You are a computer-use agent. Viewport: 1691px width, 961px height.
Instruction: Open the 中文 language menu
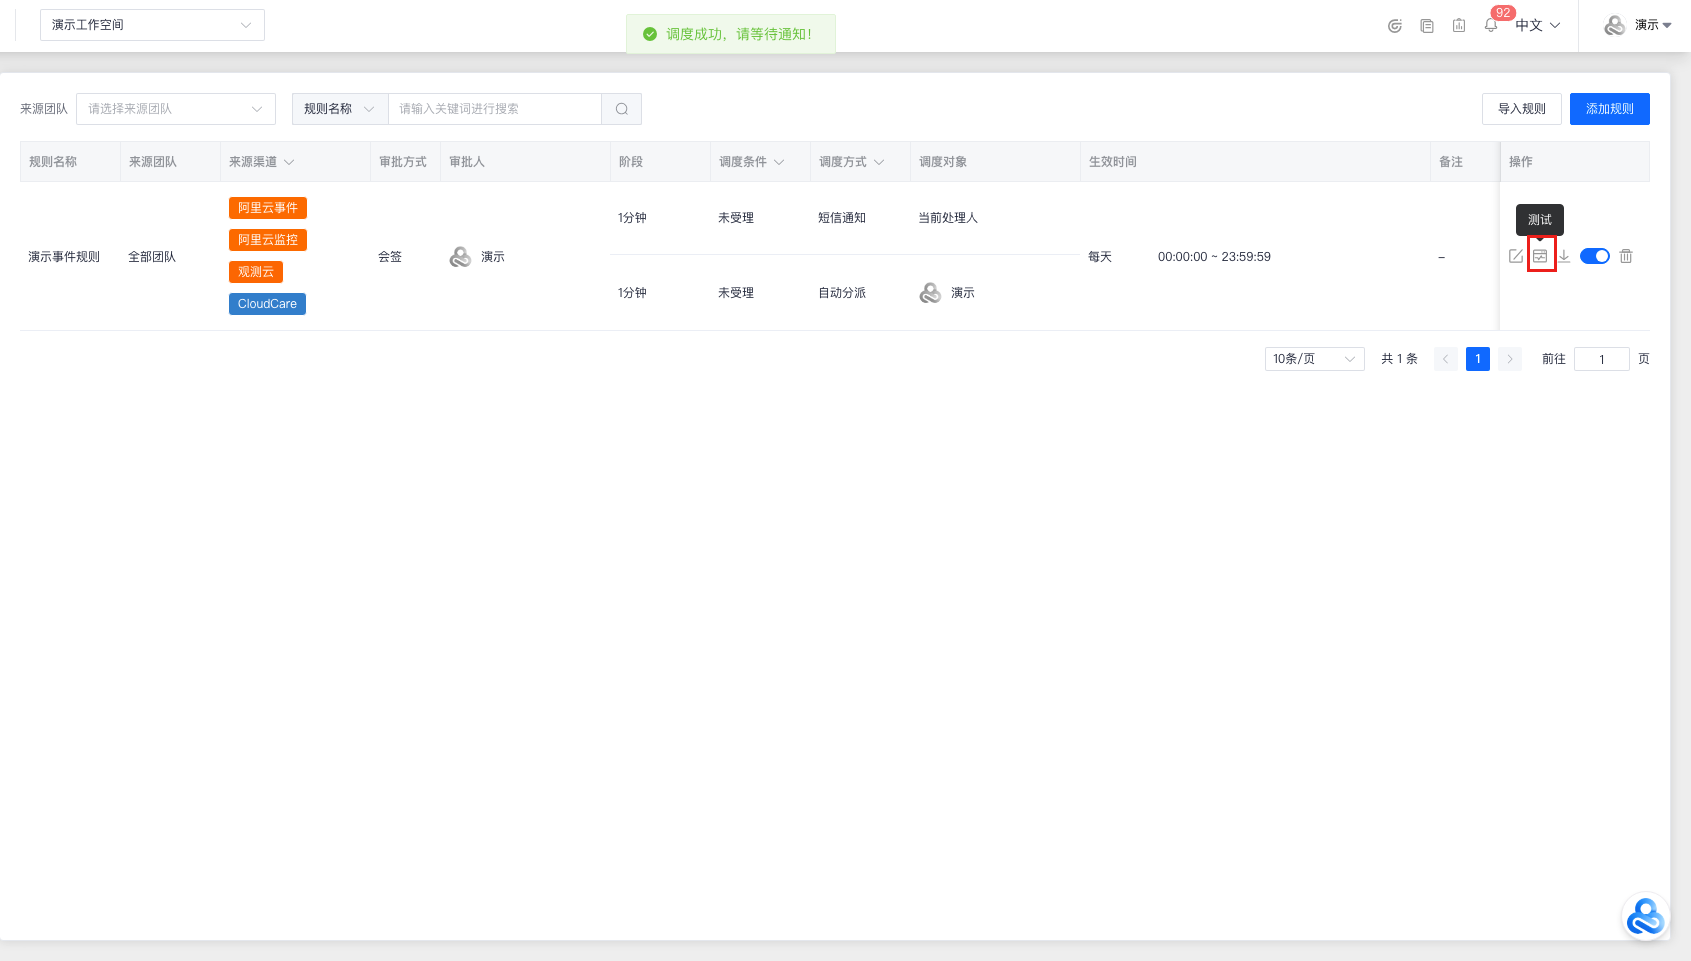(1537, 25)
